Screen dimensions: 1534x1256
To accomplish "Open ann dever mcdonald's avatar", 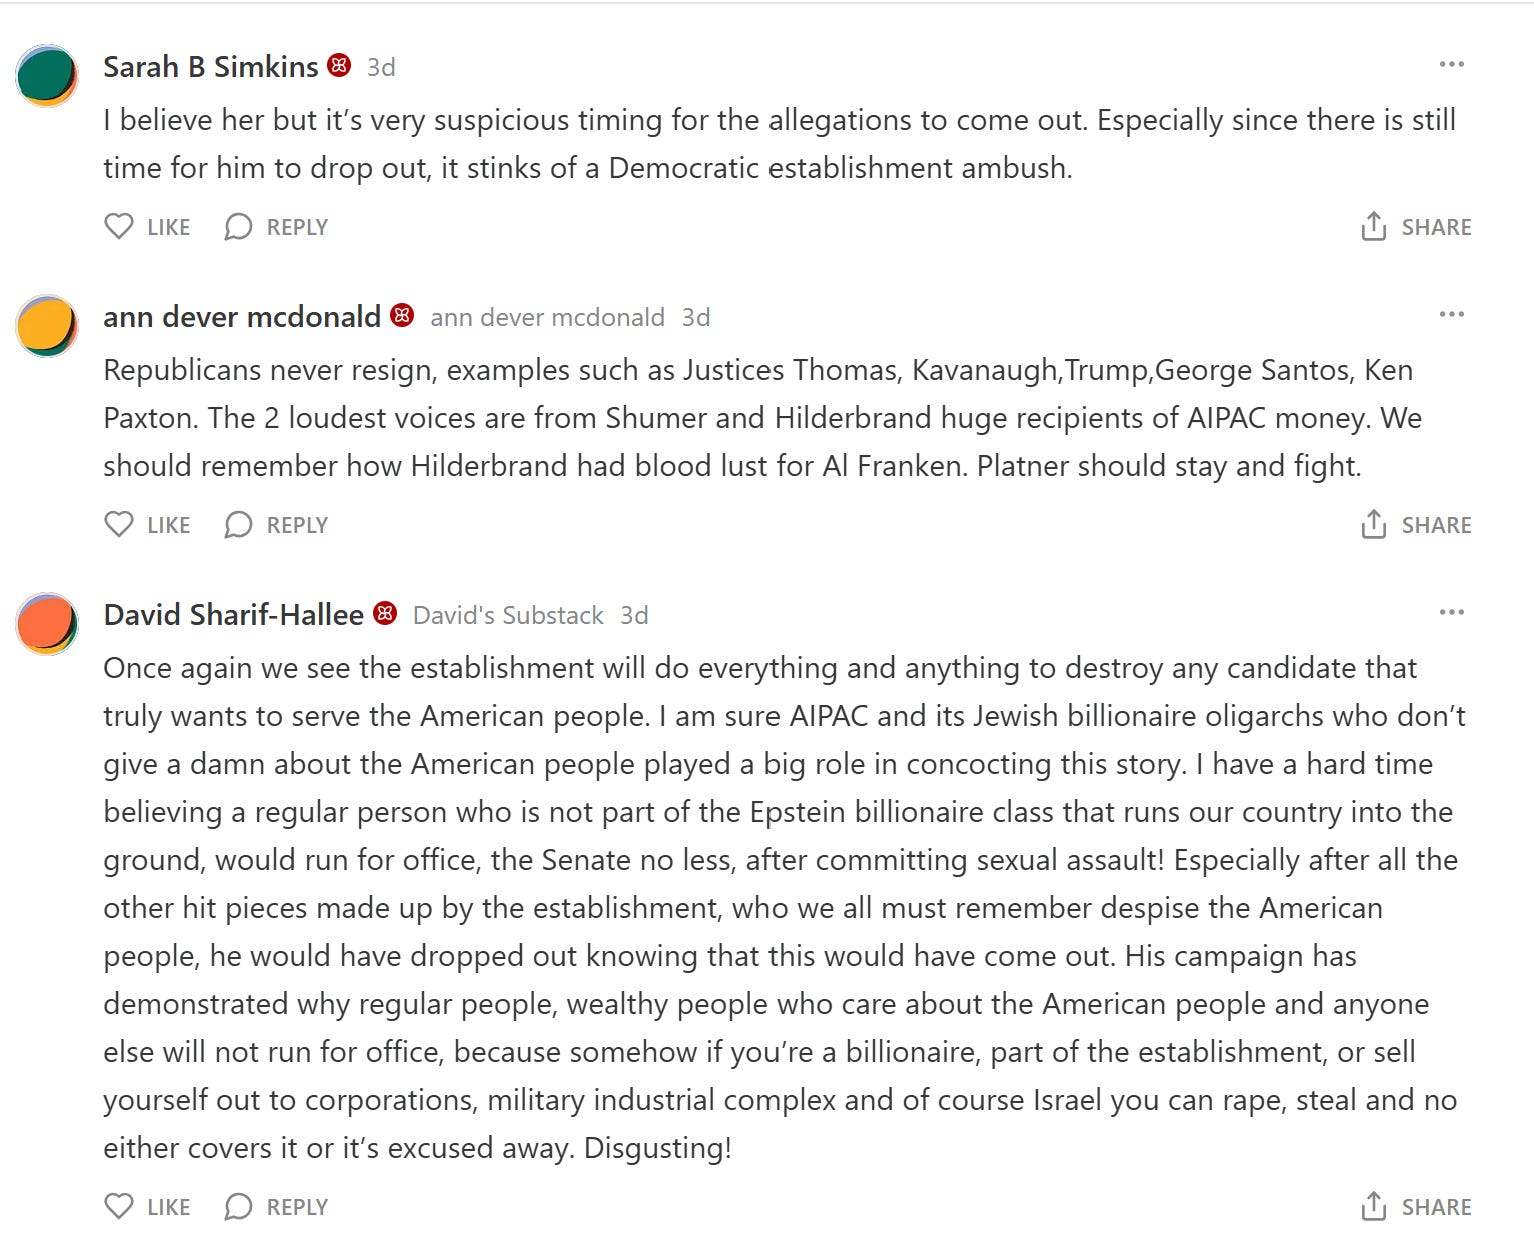I will click(x=47, y=325).
